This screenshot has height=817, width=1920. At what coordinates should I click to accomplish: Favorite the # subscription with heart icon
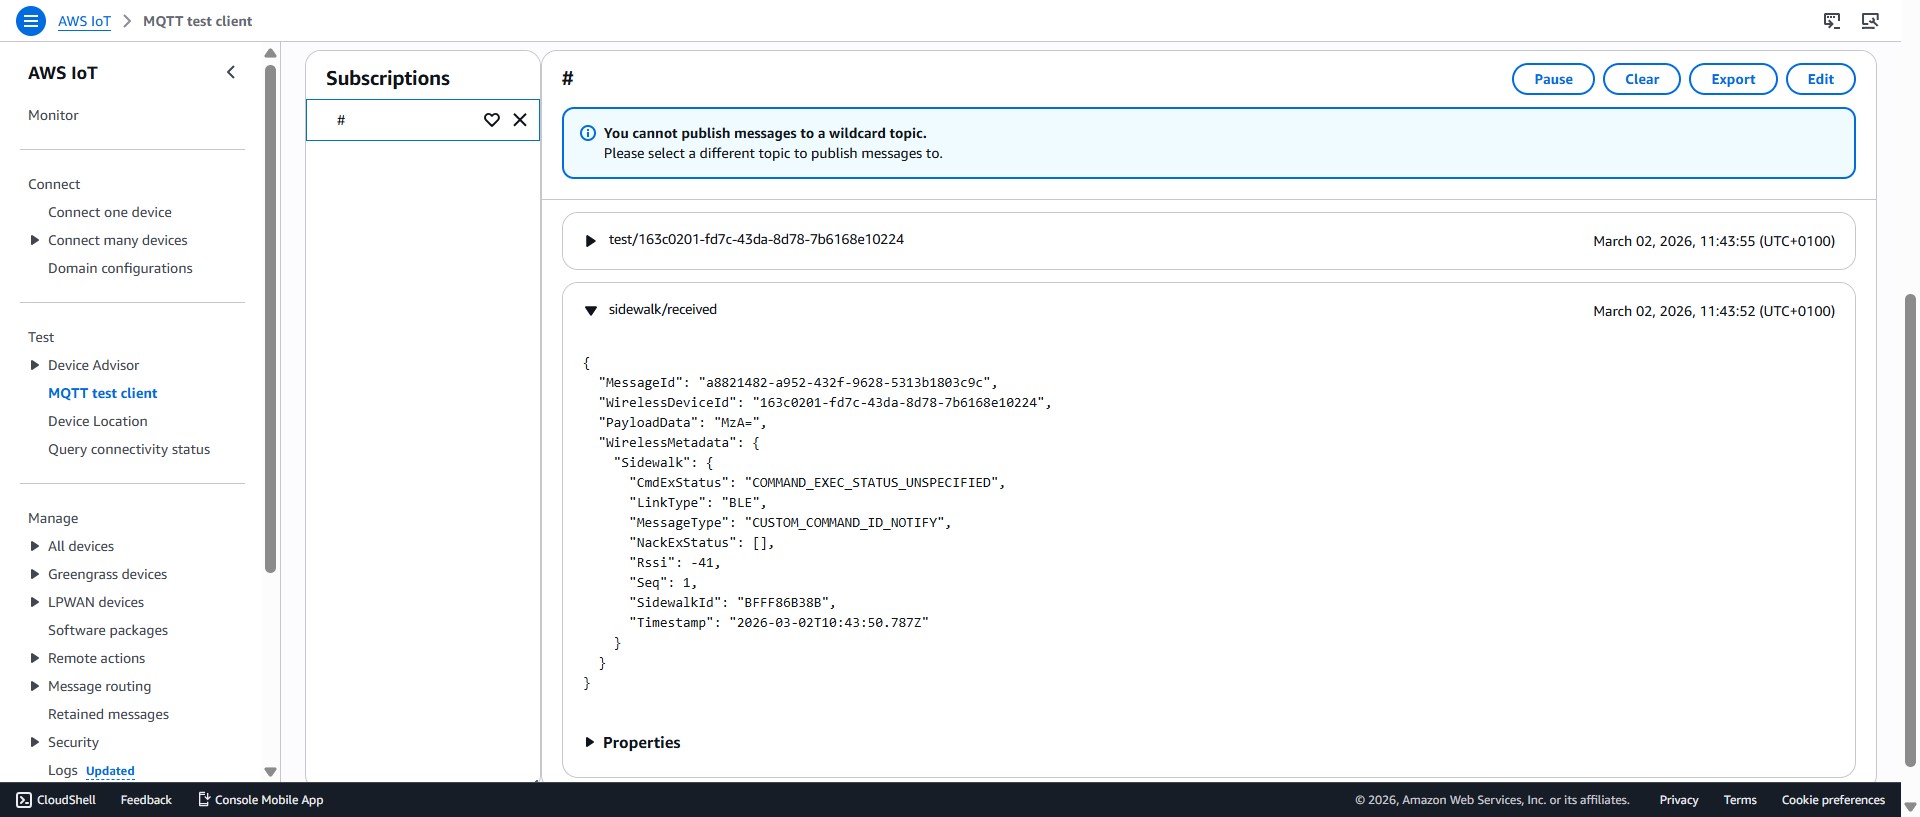tap(492, 120)
